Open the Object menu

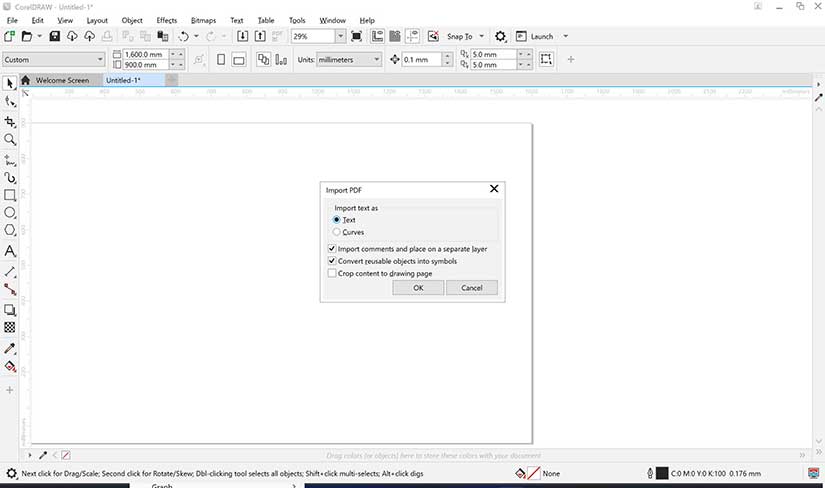(132, 20)
